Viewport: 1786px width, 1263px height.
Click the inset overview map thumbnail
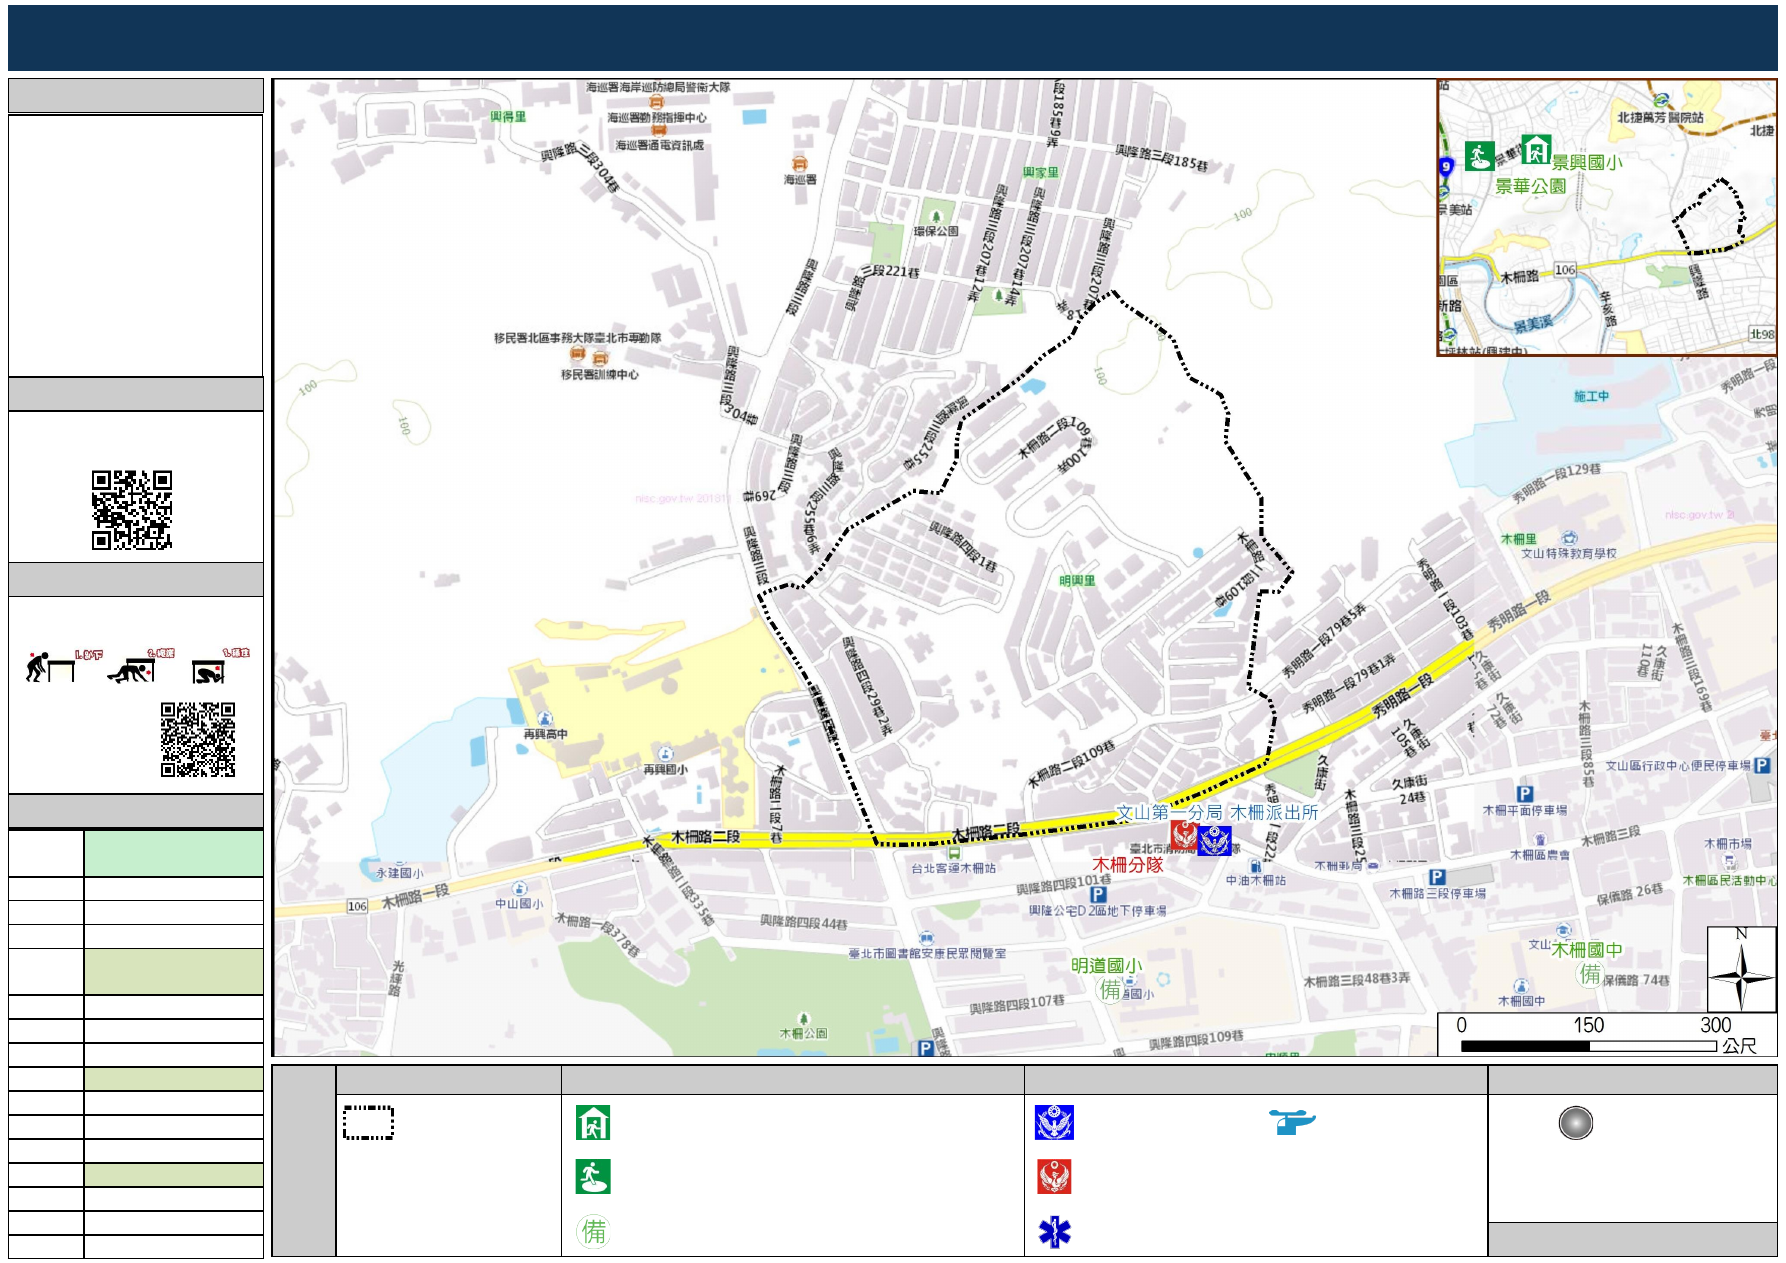coord(1606,218)
